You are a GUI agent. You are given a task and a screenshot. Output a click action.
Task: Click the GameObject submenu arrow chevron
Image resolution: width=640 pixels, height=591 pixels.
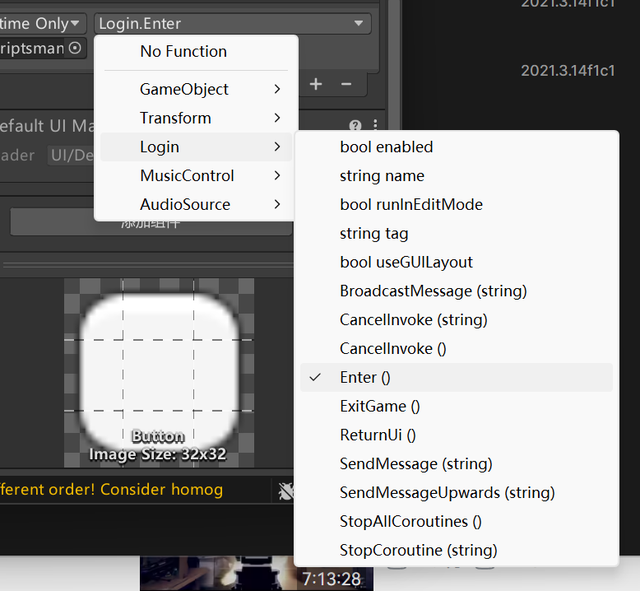coord(277,89)
